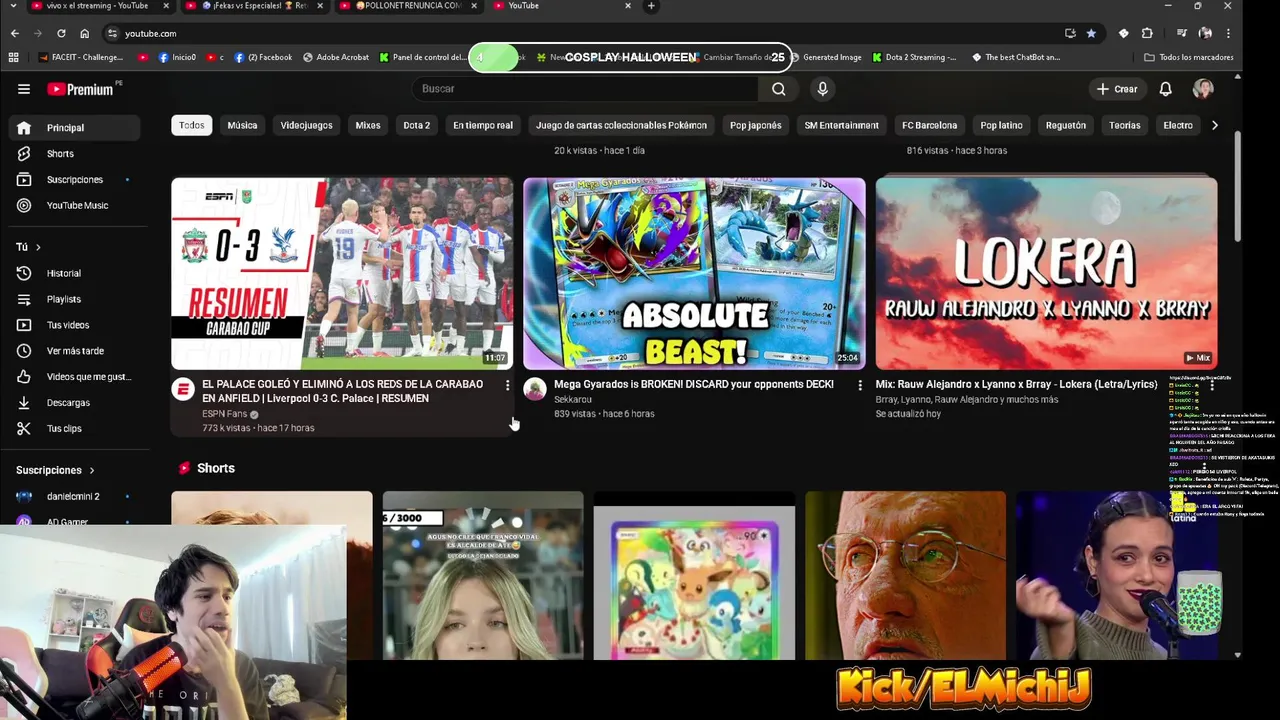Screen dimensions: 1280x720
Task: Play the Absolute Beast Gyarados thumbnail
Action: tap(694, 274)
